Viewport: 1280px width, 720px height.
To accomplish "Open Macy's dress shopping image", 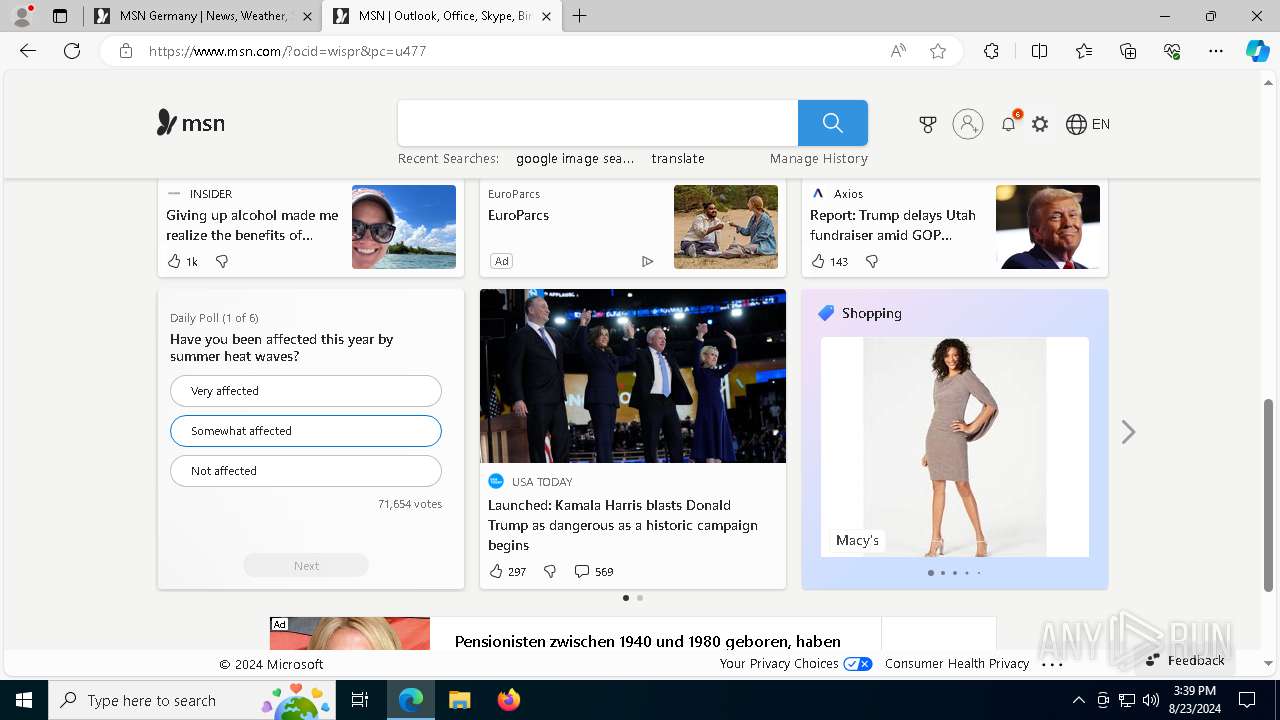I will pyautogui.click(x=955, y=447).
